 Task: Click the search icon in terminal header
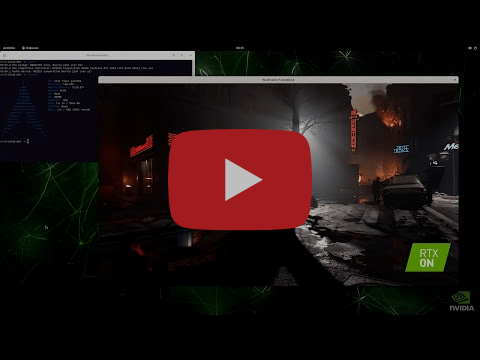click(x=174, y=55)
